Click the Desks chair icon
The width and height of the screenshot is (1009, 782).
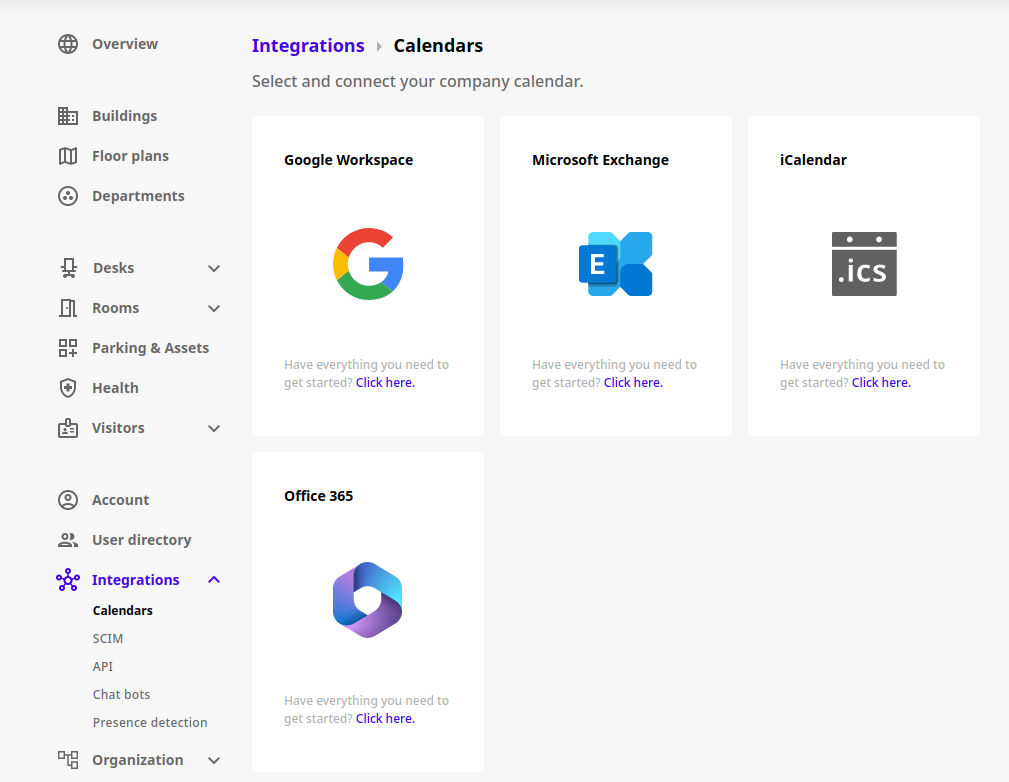tap(68, 268)
